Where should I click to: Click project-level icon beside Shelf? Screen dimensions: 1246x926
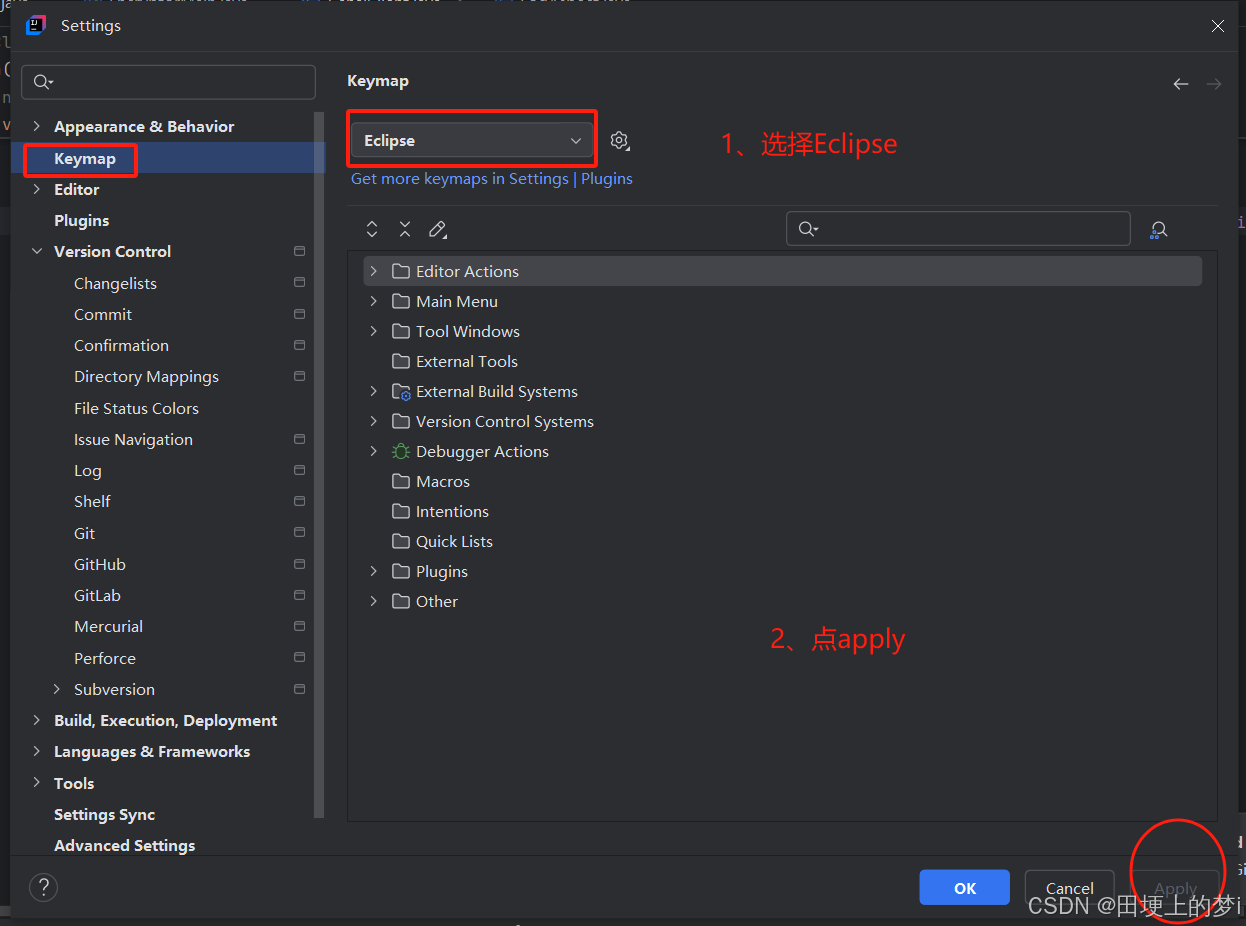299,501
